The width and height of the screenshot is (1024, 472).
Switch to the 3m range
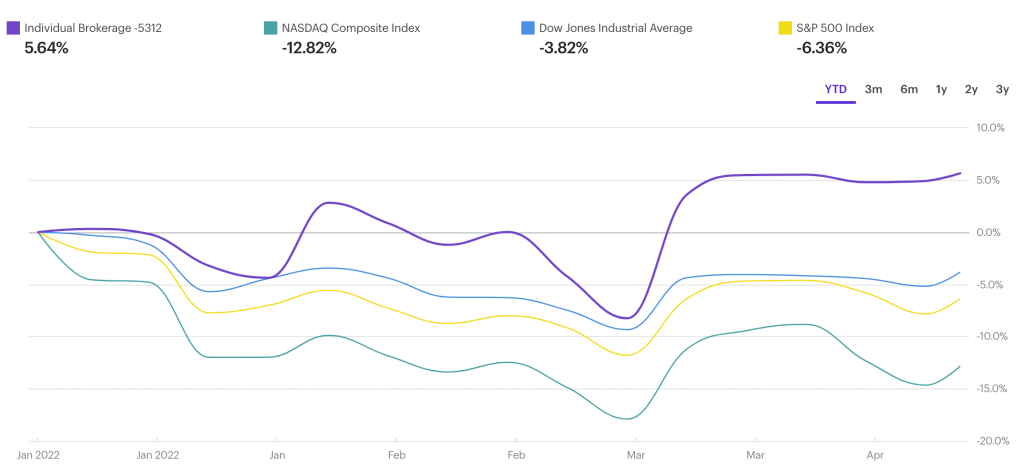[x=873, y=90]
